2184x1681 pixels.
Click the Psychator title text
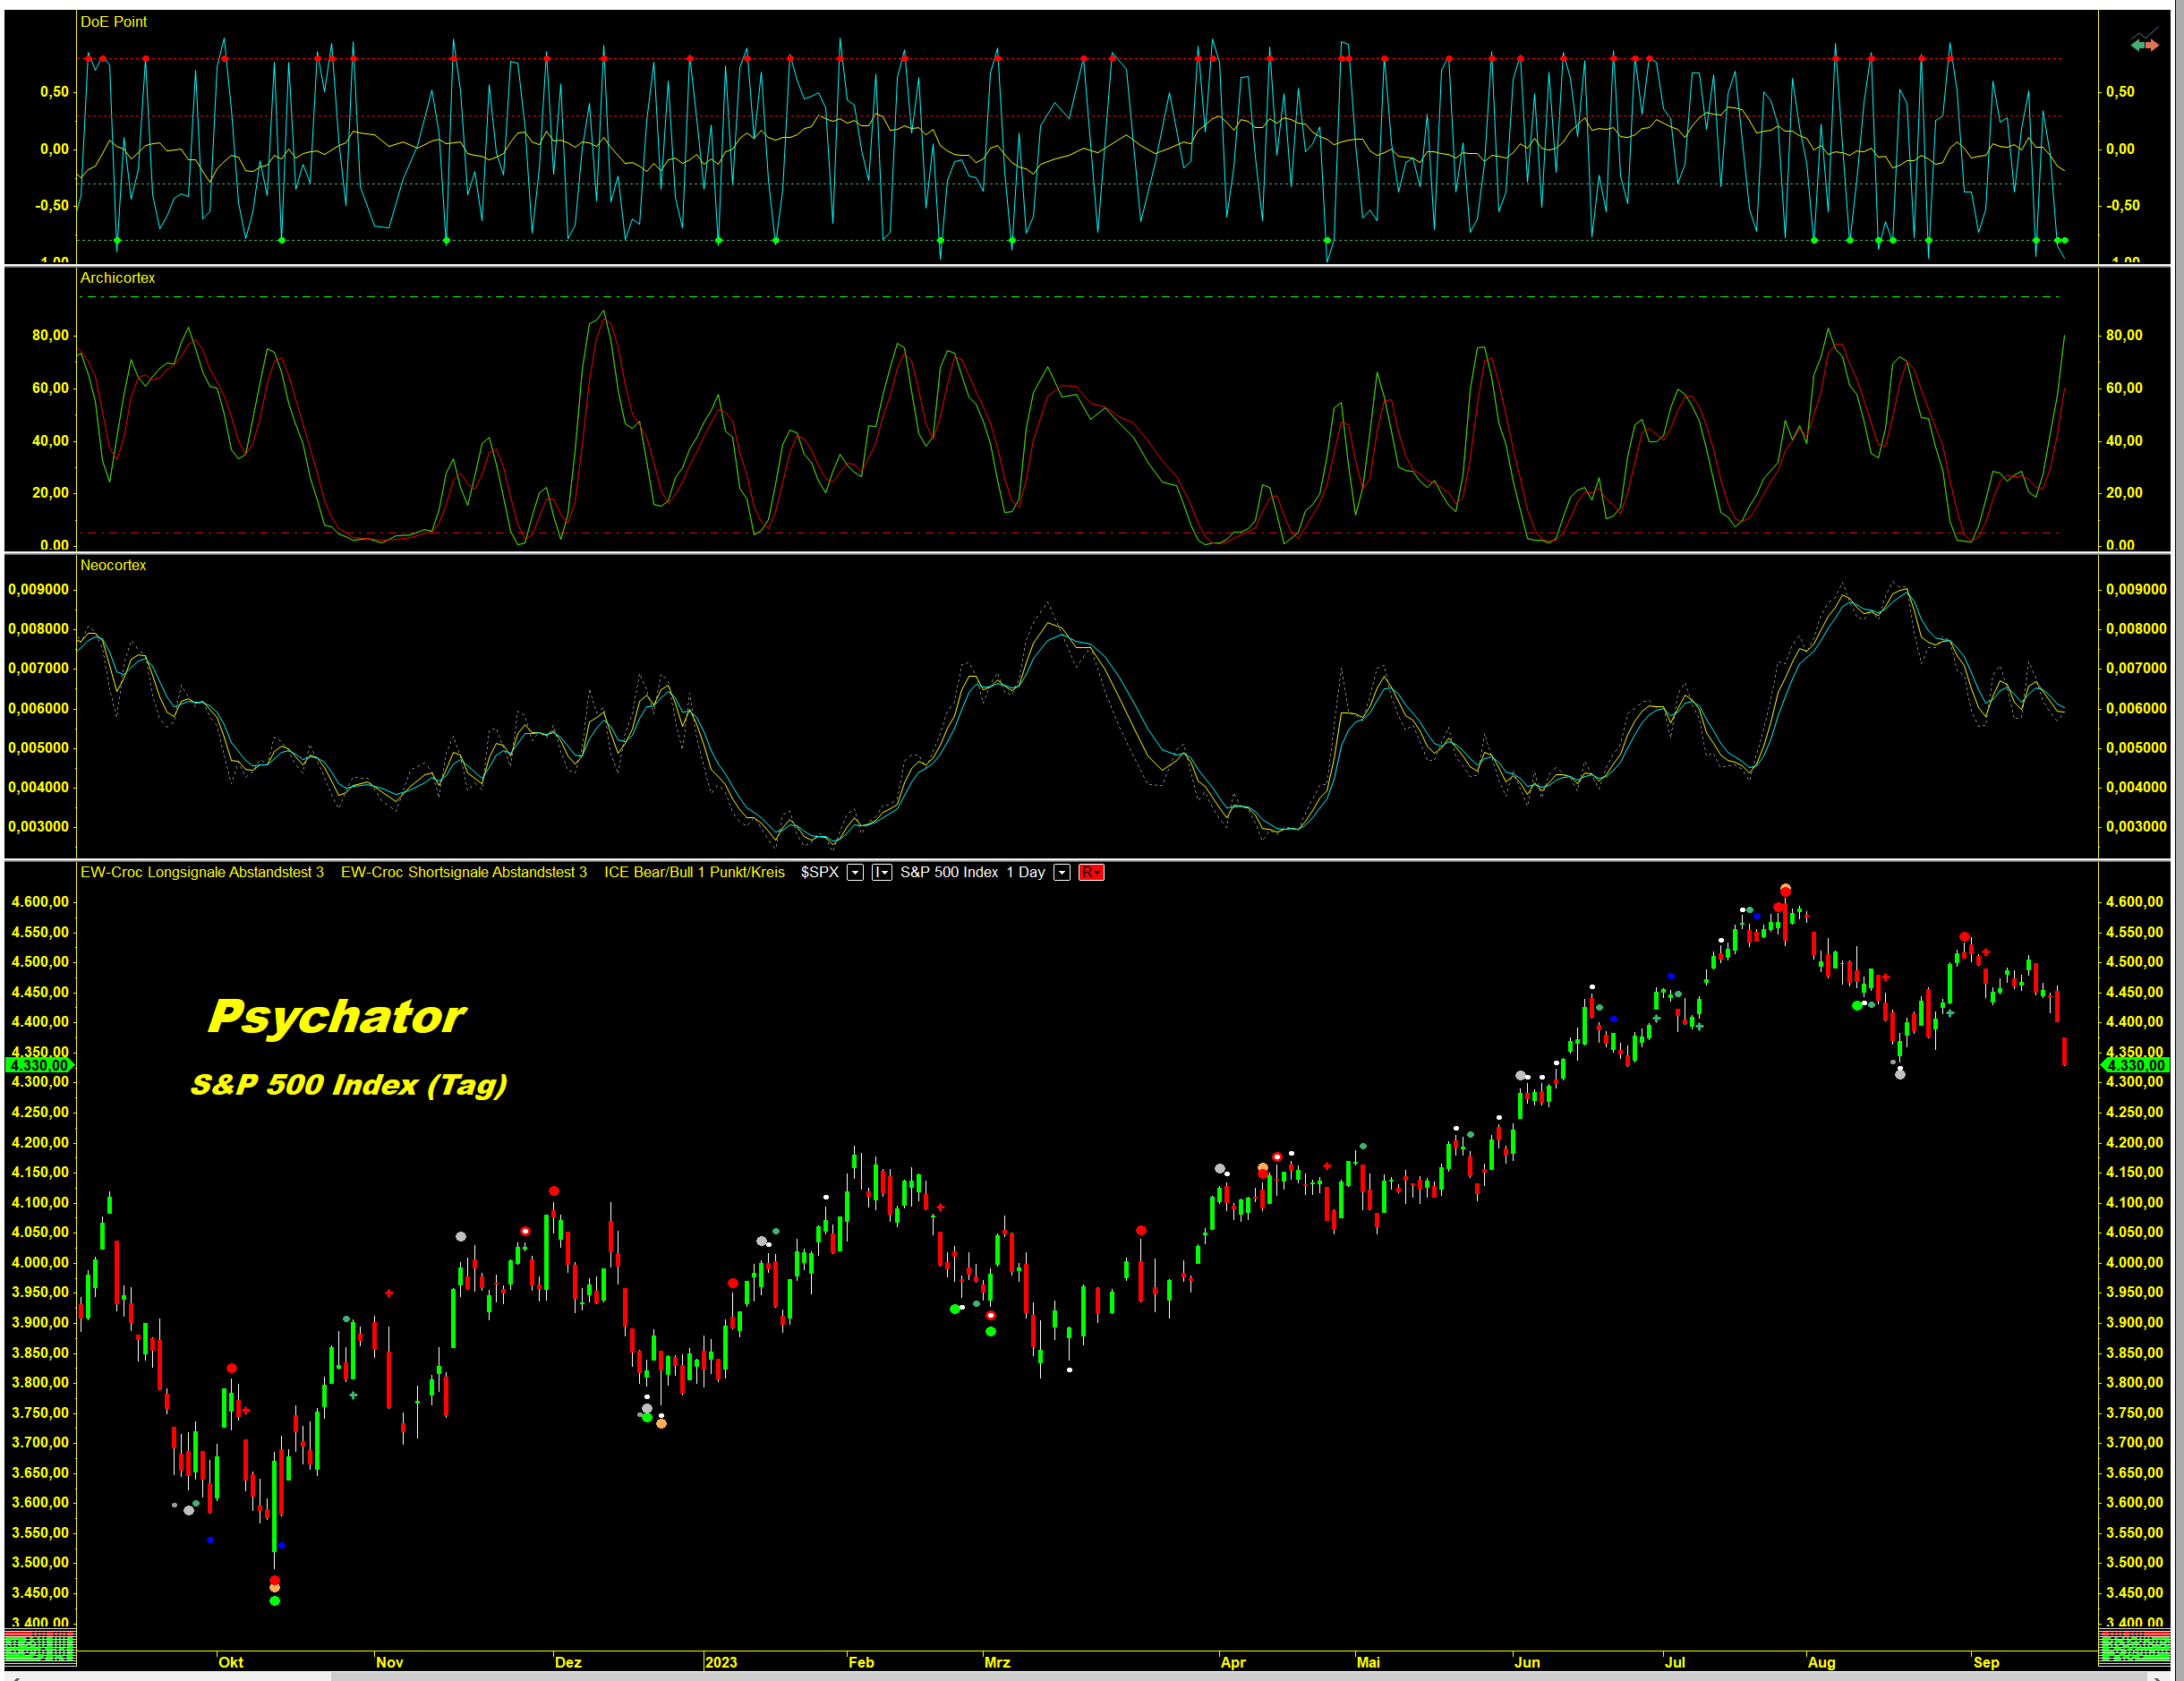[337, 1017]
